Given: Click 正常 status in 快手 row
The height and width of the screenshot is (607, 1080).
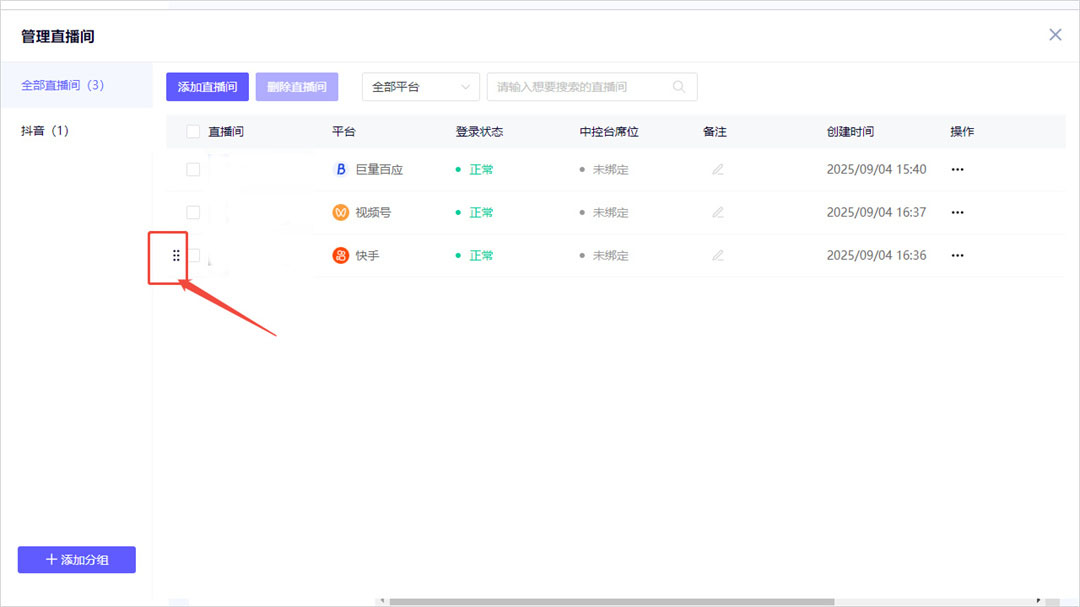Looking at the screenshot, I should pos(481,256).
